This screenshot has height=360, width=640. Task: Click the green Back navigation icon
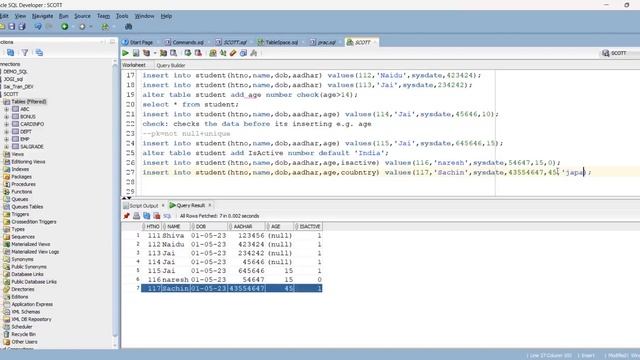pyautogui.click(x=64, y=27)
